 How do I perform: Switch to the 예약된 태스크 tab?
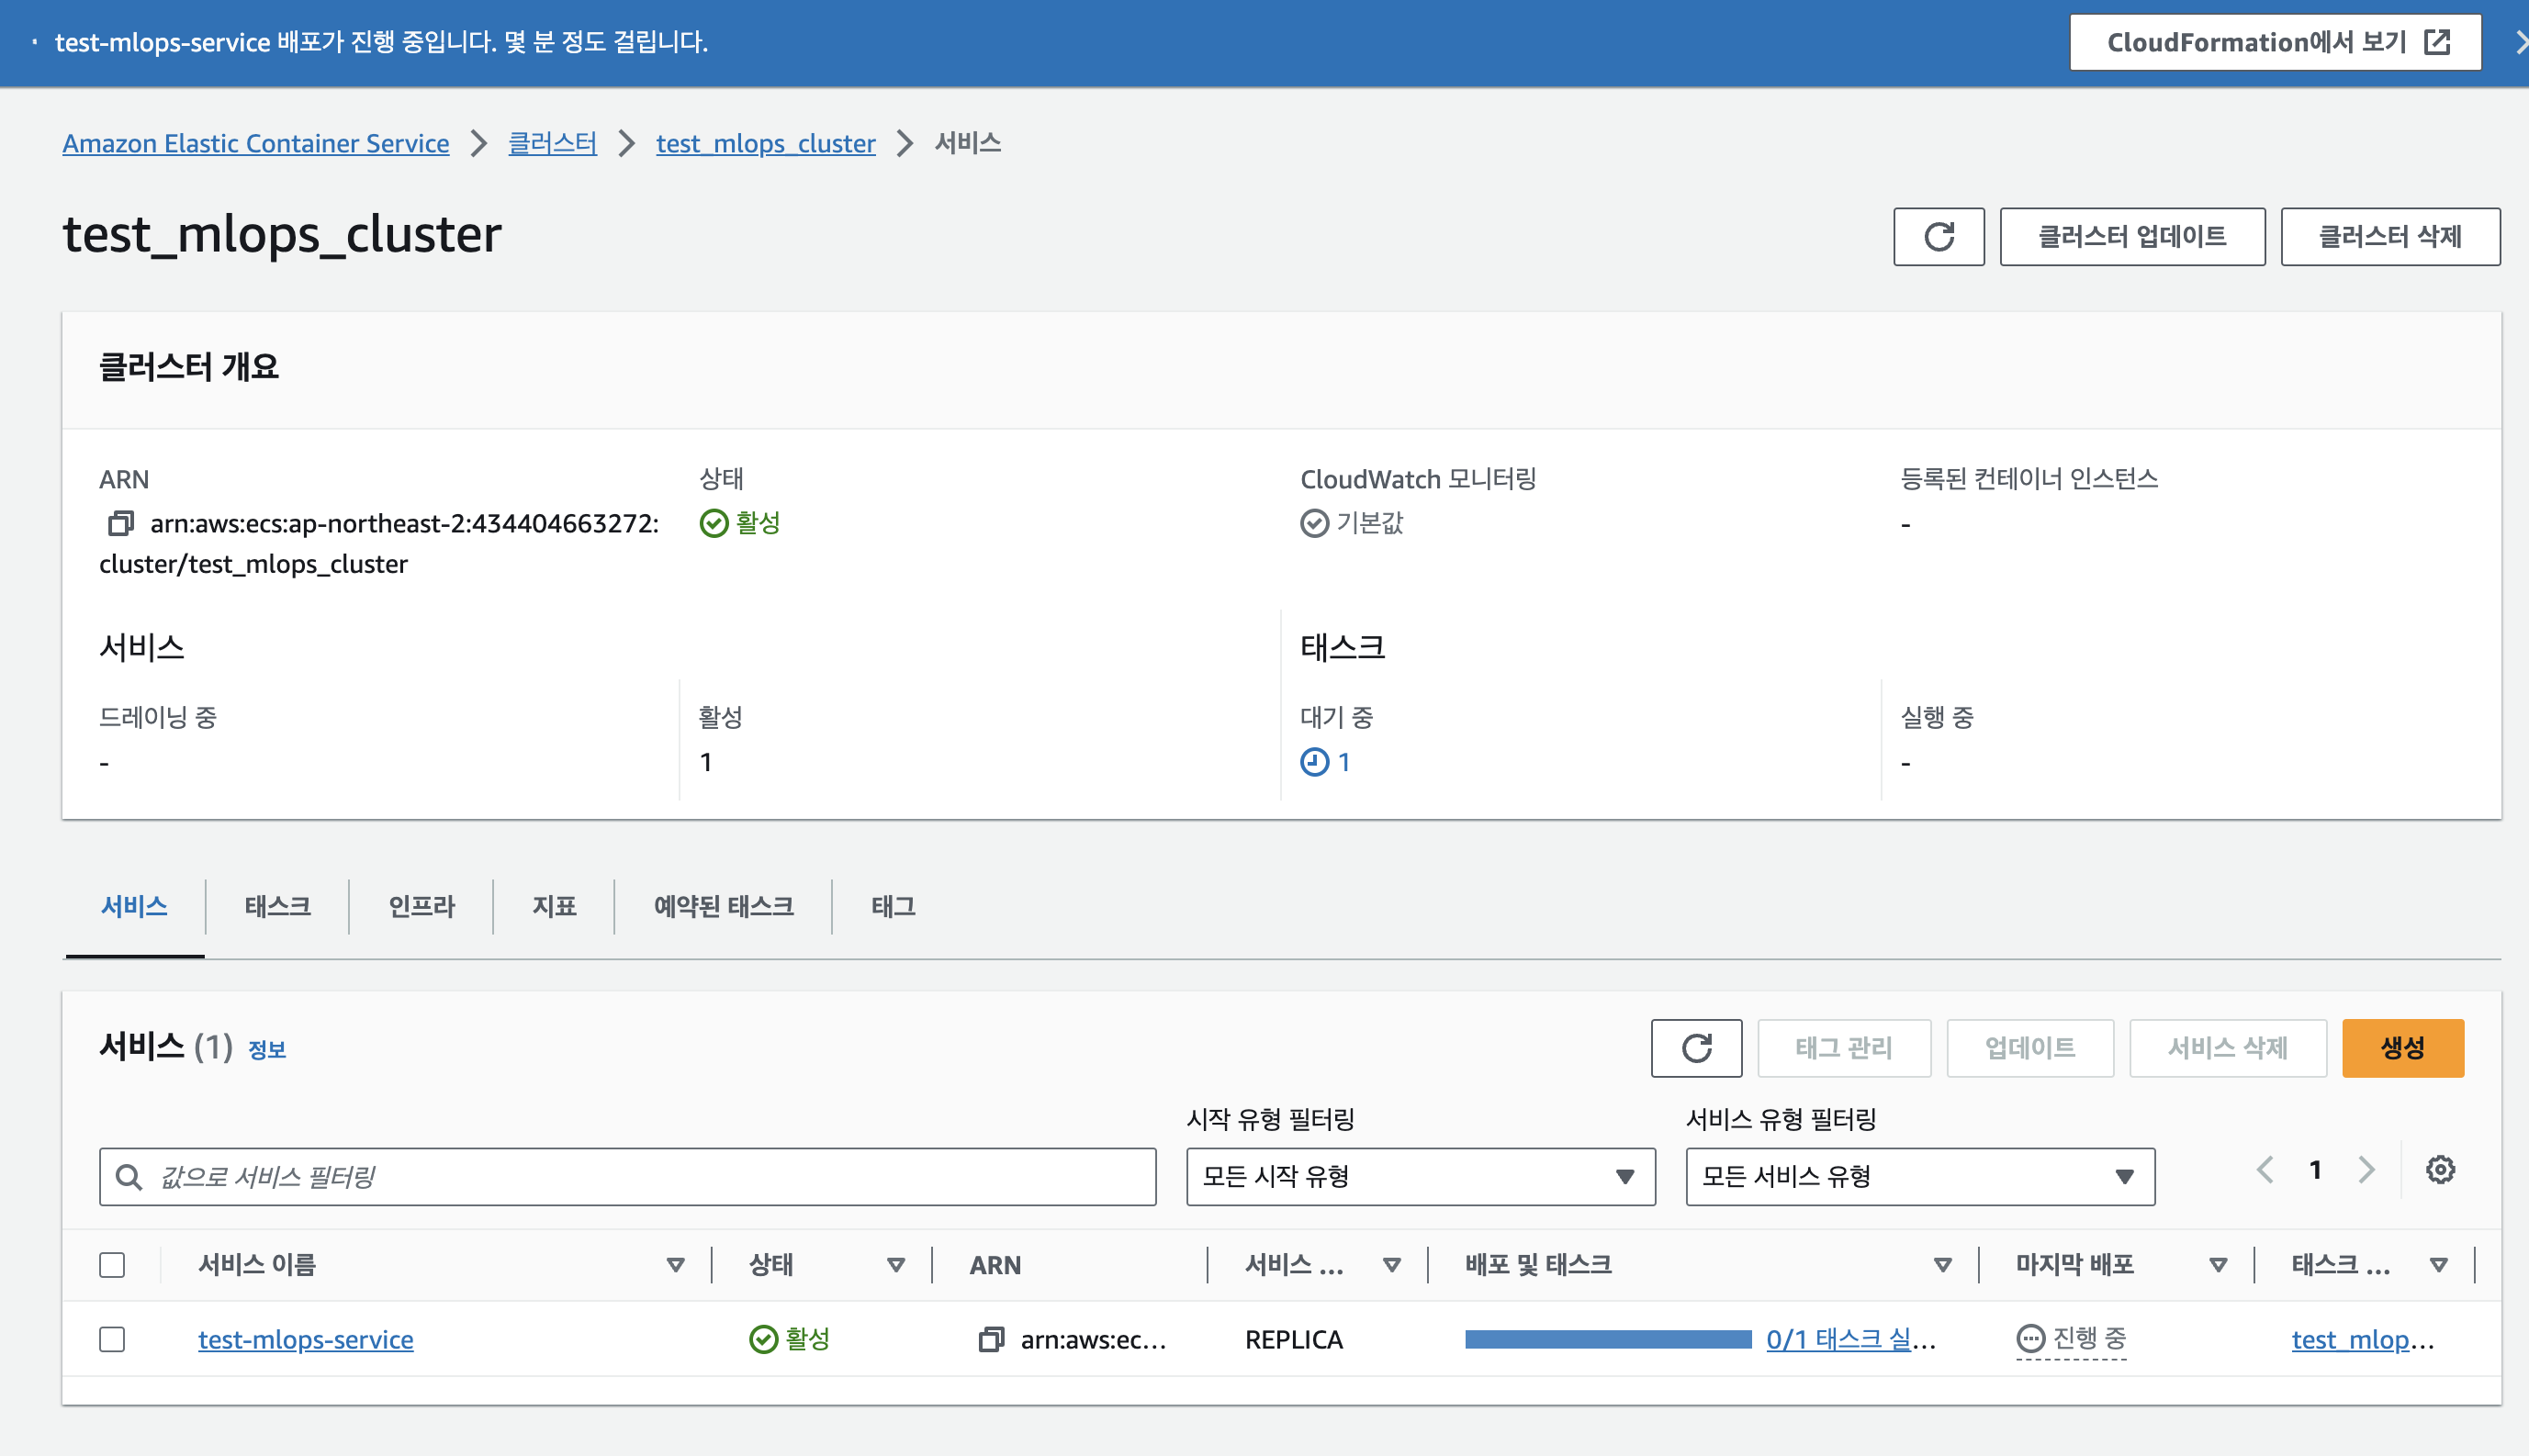click(723, 906)
